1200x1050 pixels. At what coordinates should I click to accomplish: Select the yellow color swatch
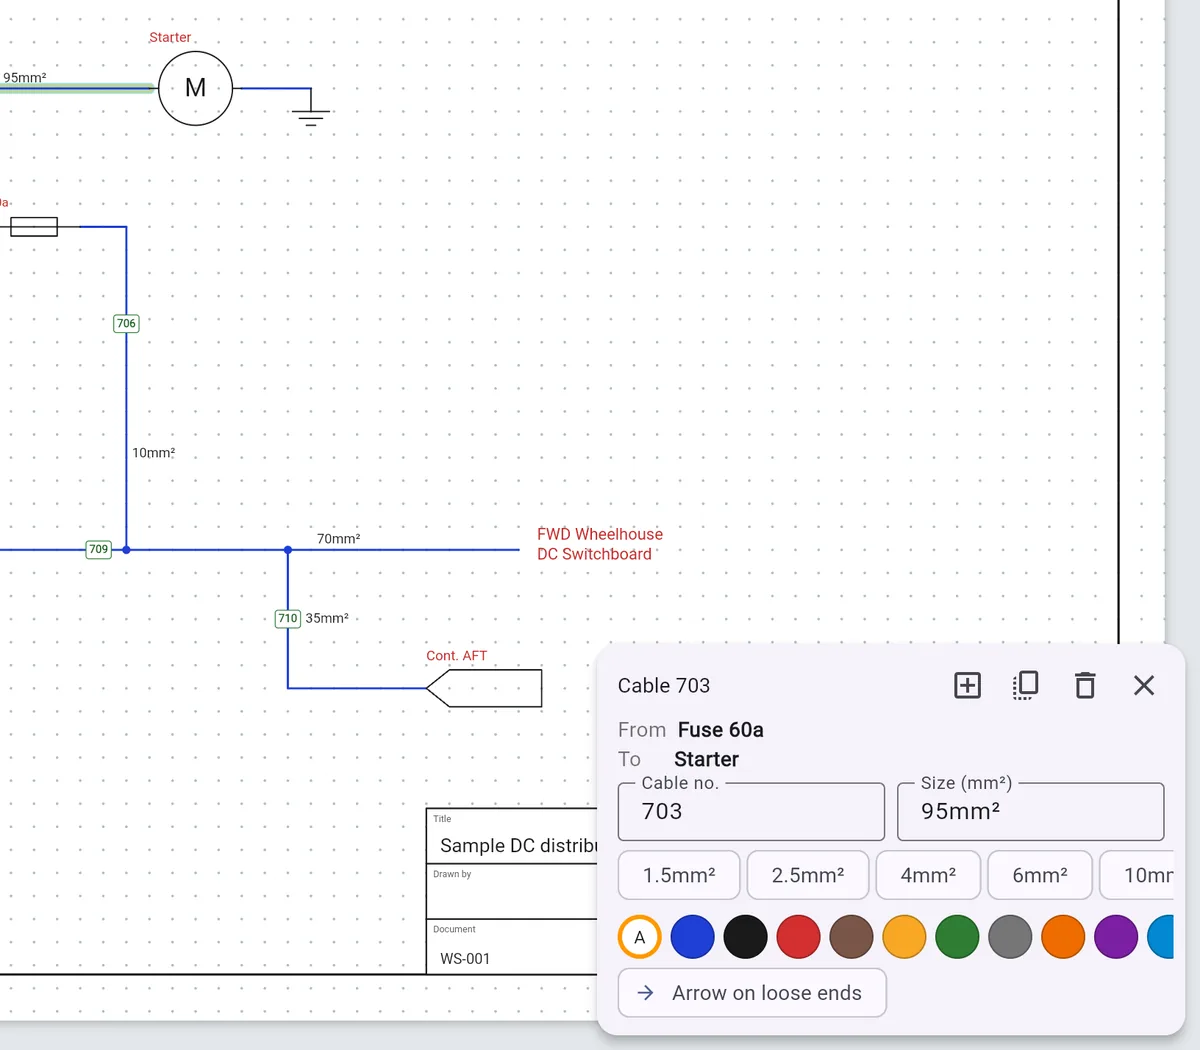(x=904, y=937)
